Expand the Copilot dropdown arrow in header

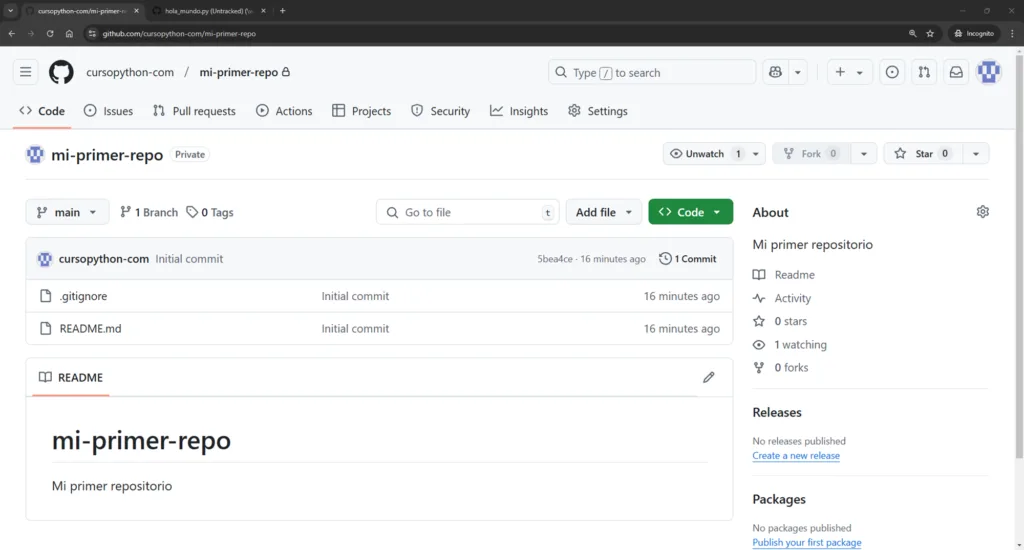(798, 72)
